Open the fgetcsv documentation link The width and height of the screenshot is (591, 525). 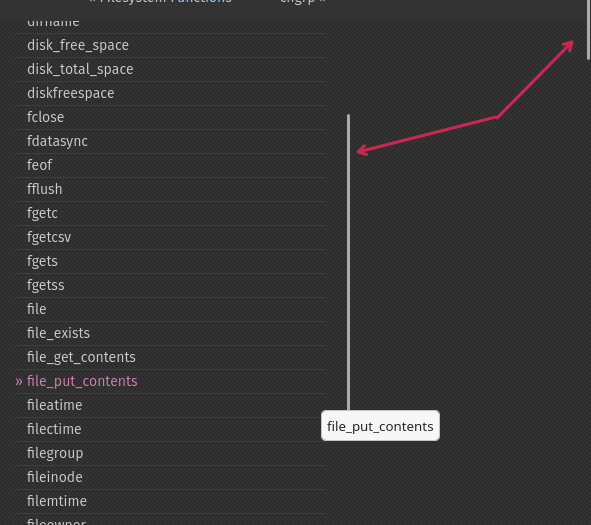point(49,237)
